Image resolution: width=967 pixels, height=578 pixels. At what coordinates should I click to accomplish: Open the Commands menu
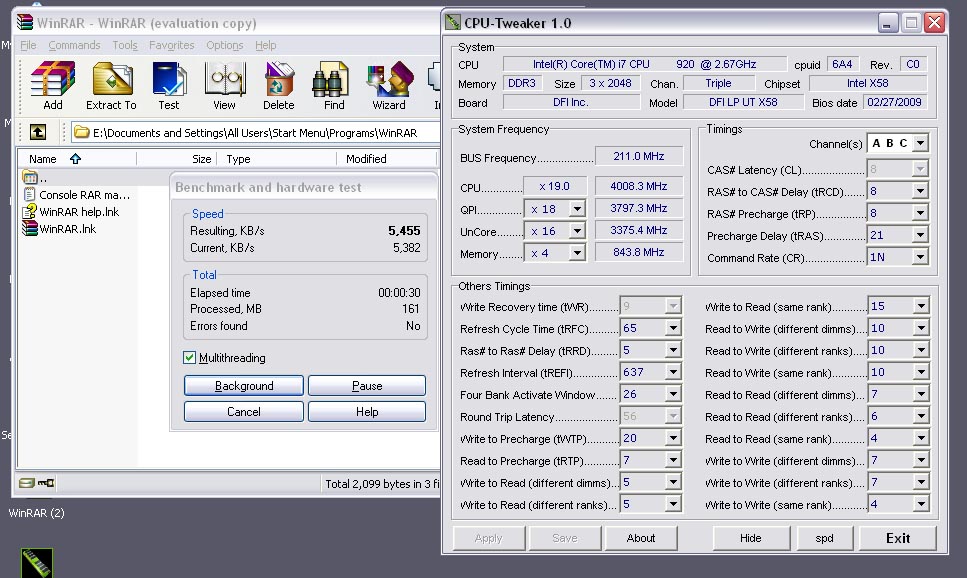pyautogui.click(x=74, y=45)
